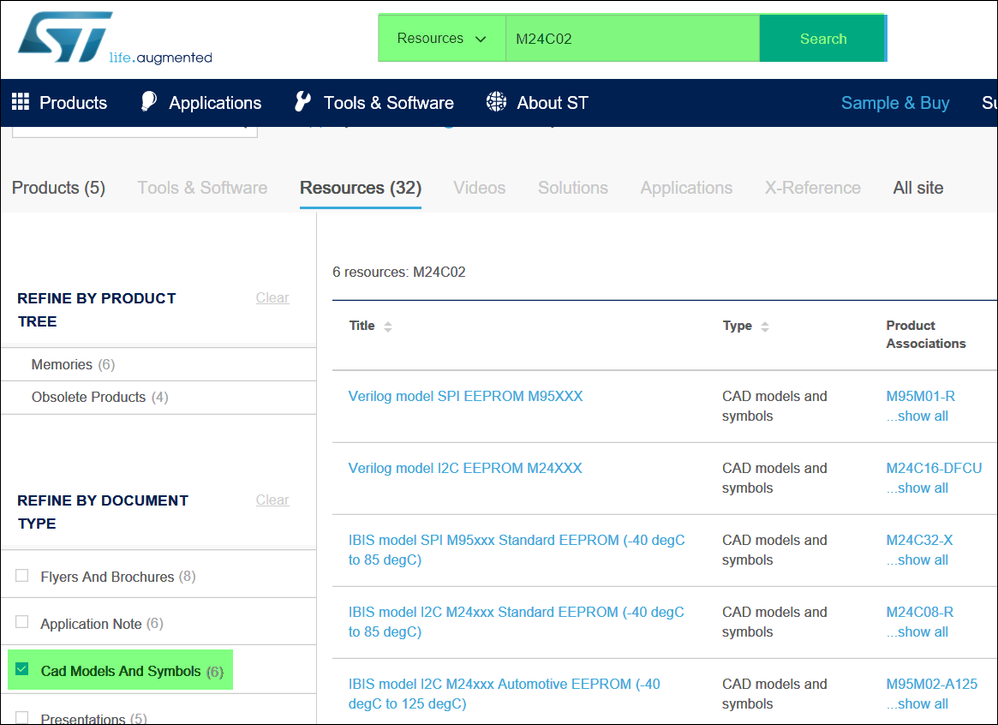The height and width of the screenshot is (725, 998).
Task: Open the About ST menu
Action: click(x=552, y=102)
